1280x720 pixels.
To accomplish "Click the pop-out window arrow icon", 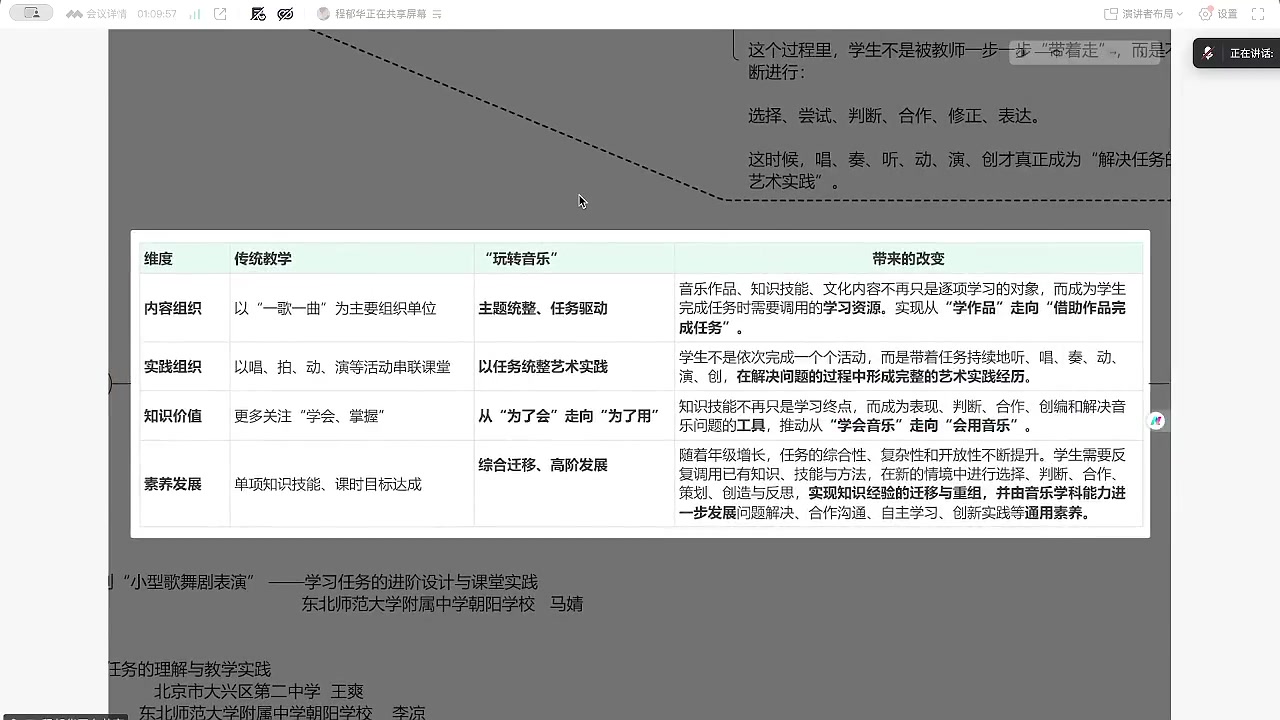I will tap(220, 14).
